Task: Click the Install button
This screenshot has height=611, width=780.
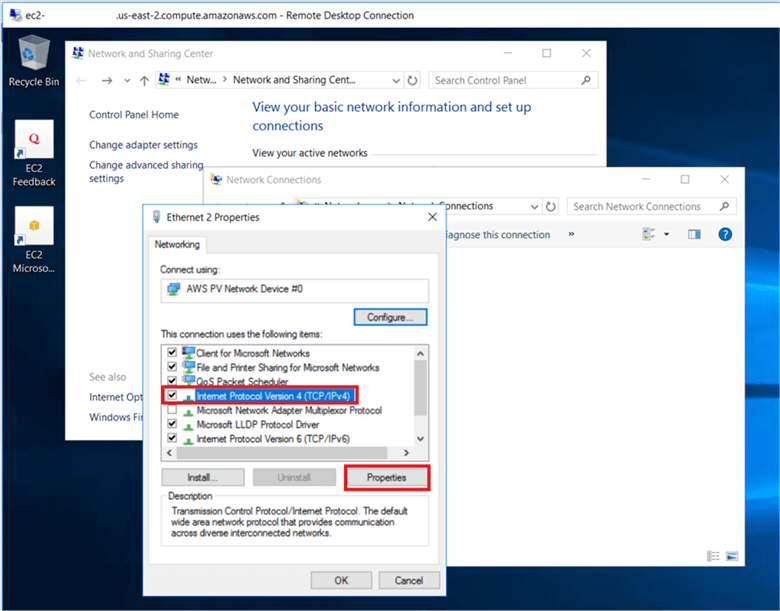Action: pos(202,478)
